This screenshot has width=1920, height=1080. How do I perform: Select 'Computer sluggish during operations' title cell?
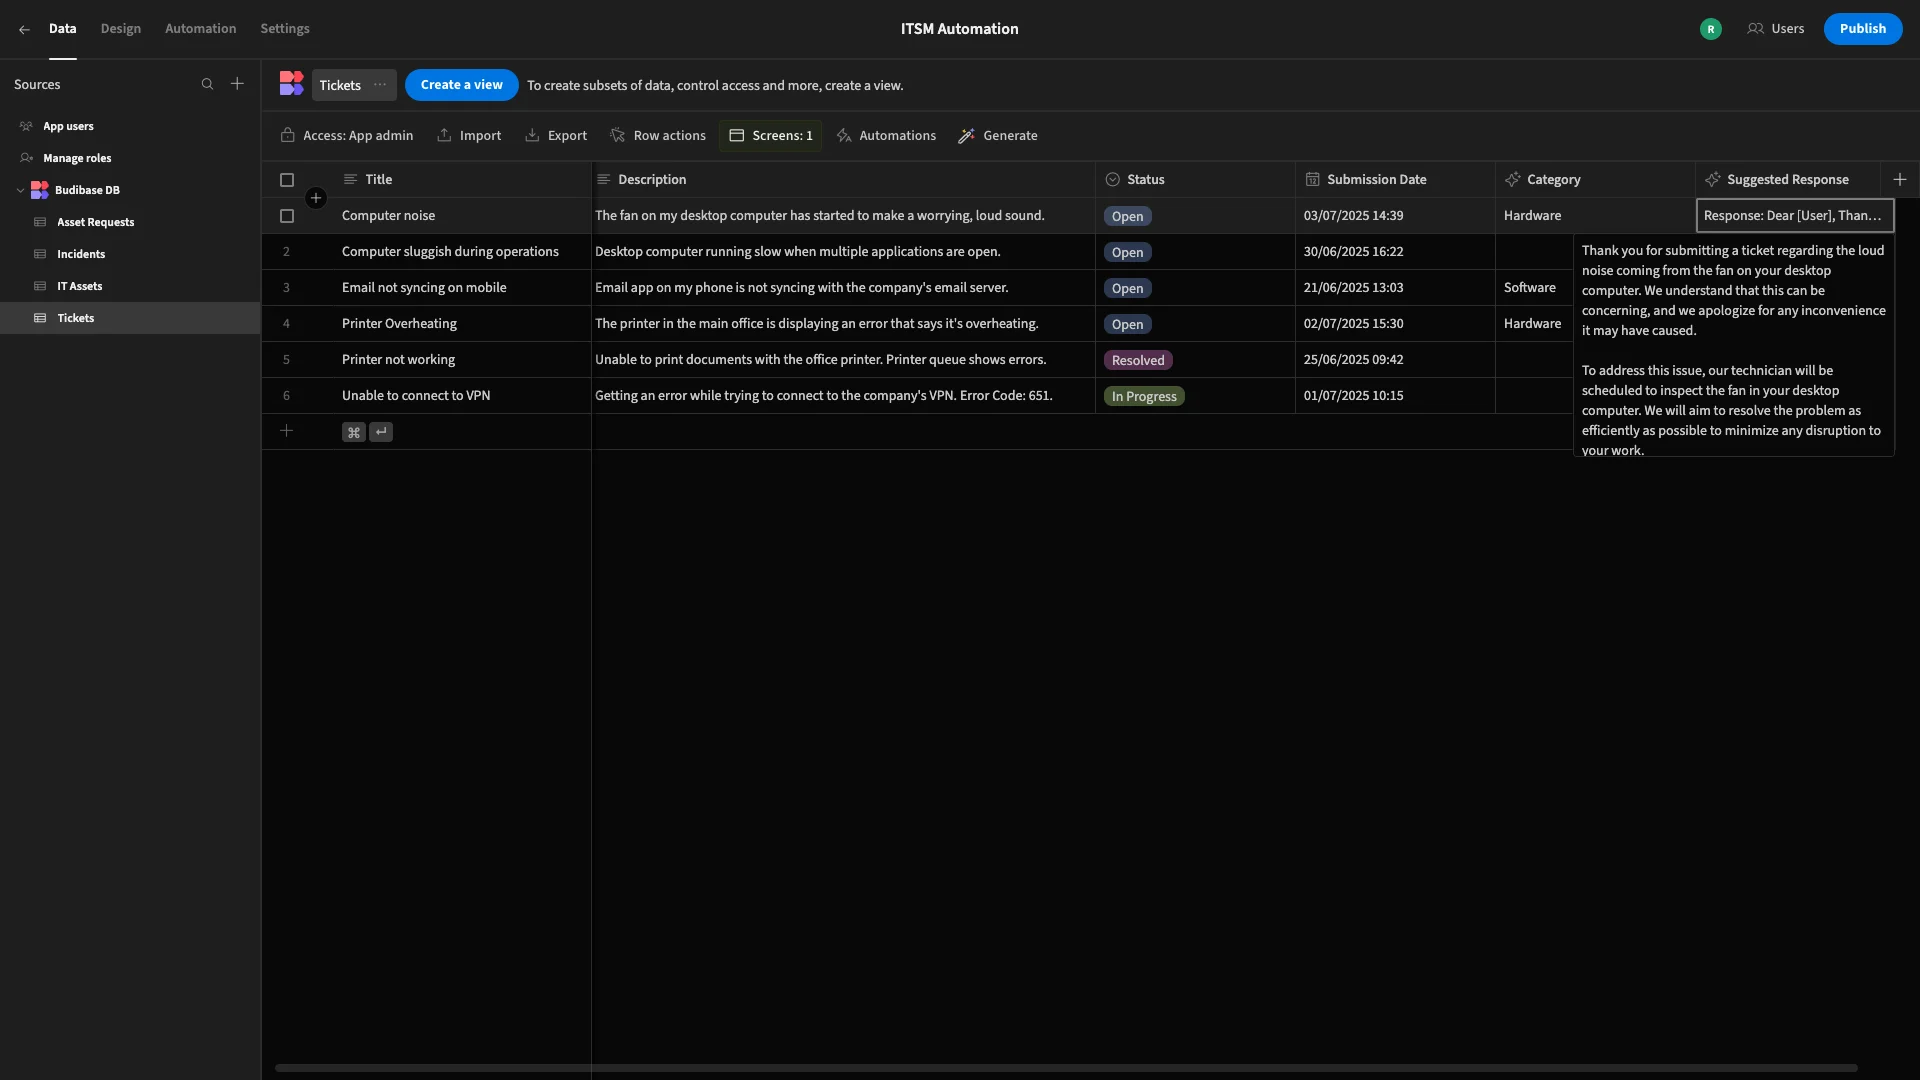(x=462, y=252)
